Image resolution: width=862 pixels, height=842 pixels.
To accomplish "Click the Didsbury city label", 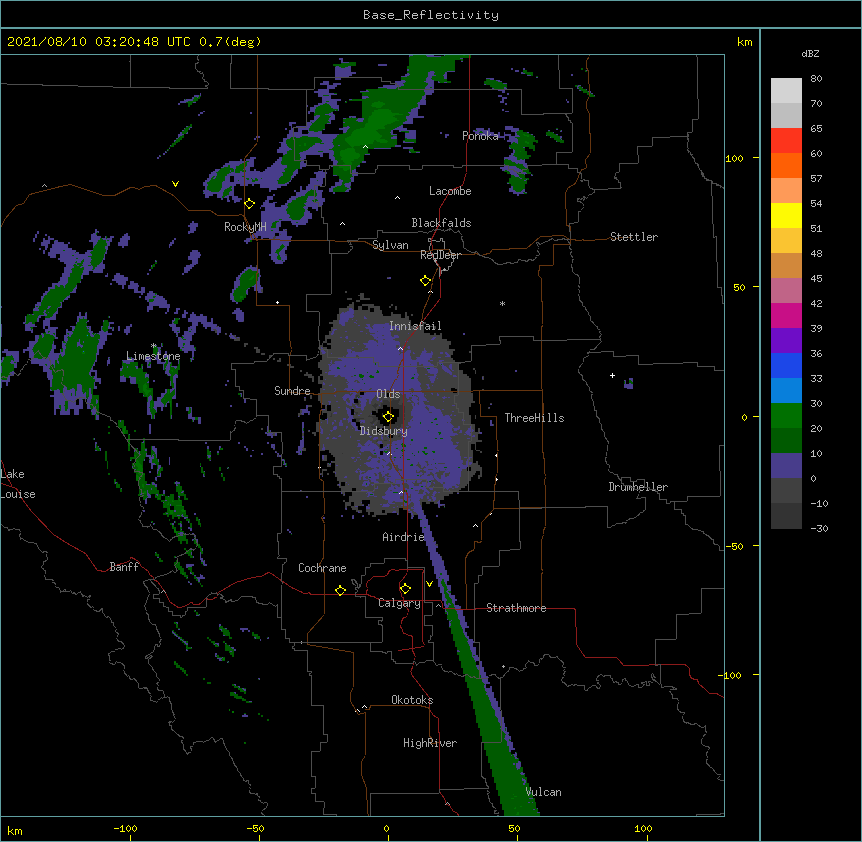I will (x=384, y=431).
